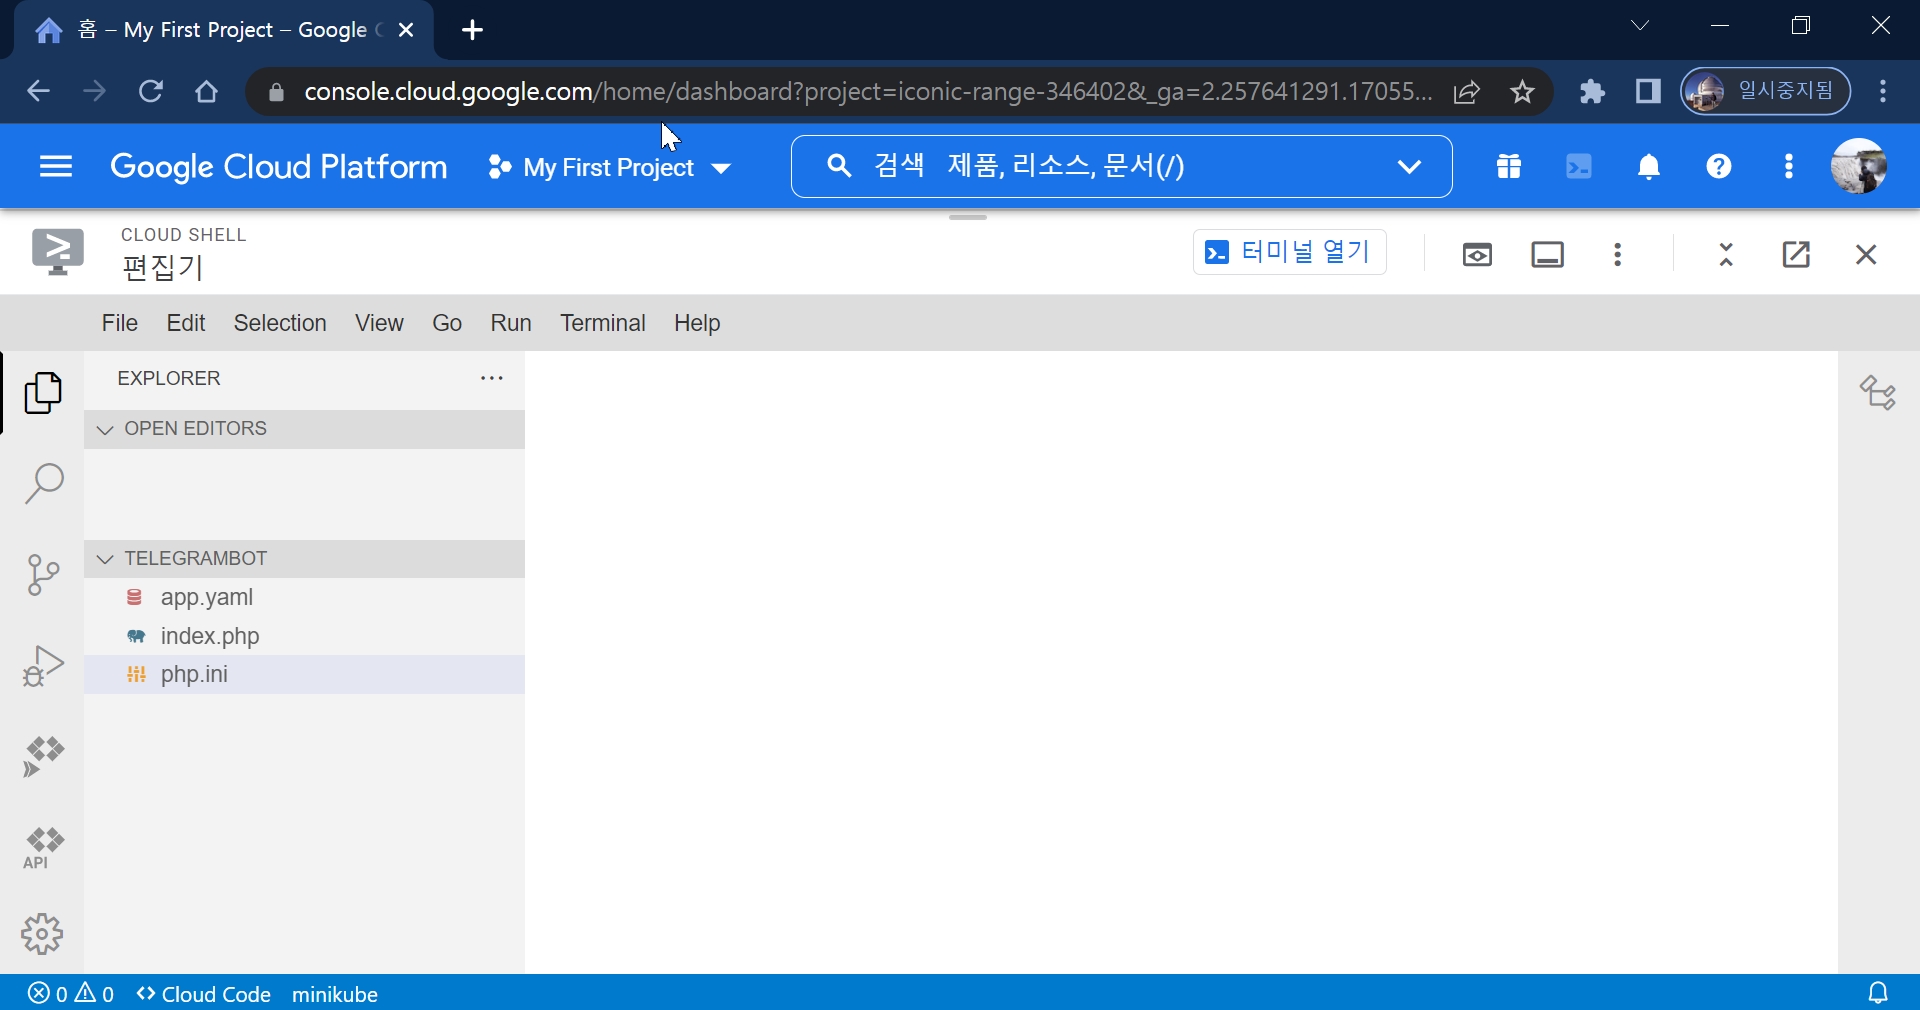Image resolution: width=1920 pixels, height=1010 pixels.
Task: Open Cloud Shell more options menu
Action: pos(1617,254)
